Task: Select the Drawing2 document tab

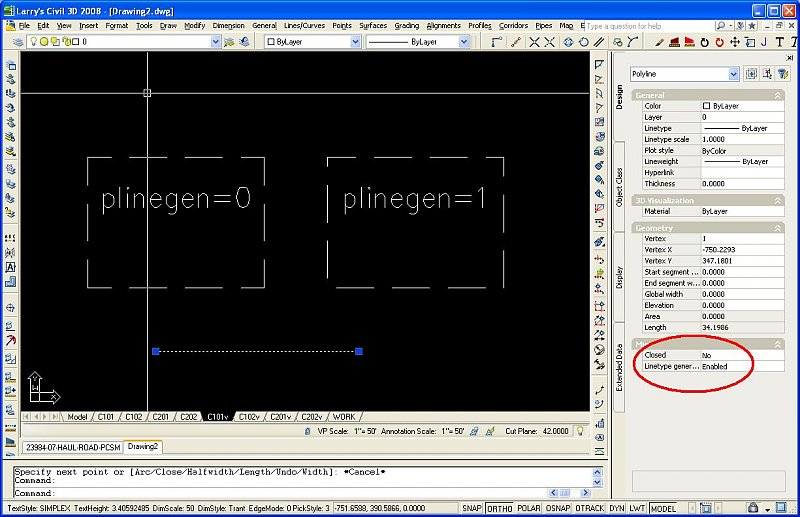Action: 142,447
